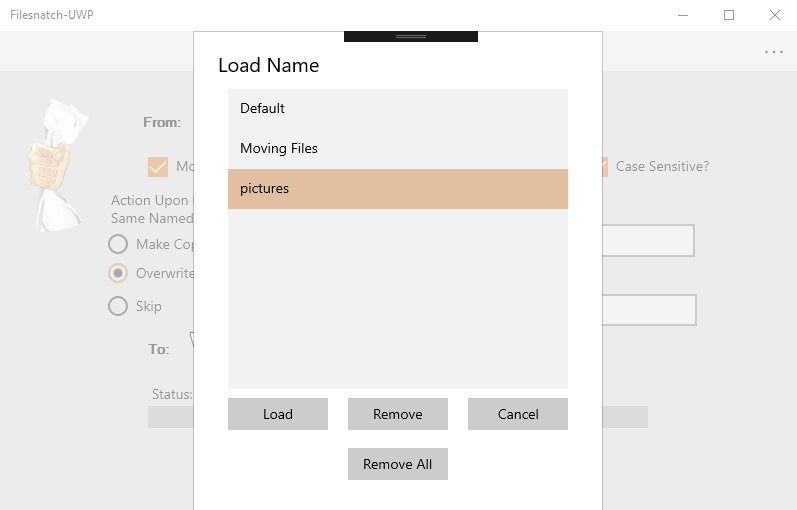Click the Filesnatch candy-fist logo
This screenshot has height=510, width=797.
54,165
